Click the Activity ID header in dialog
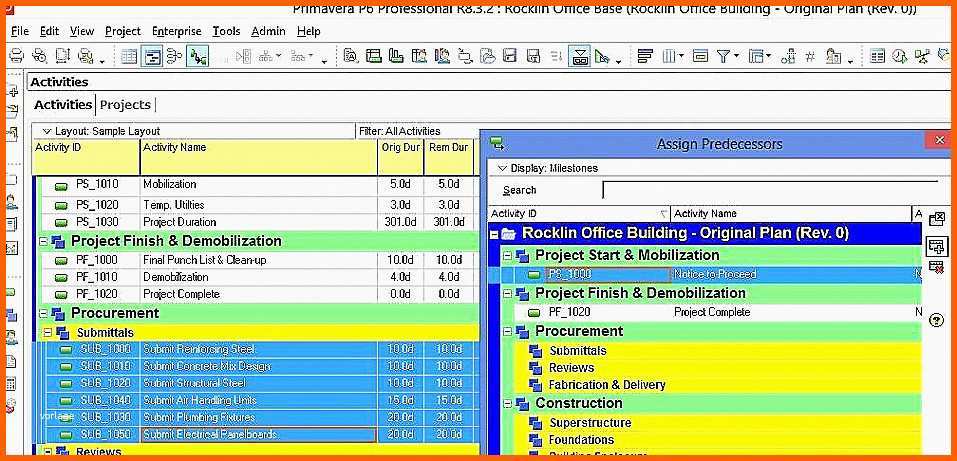 [x=579, y=214]
